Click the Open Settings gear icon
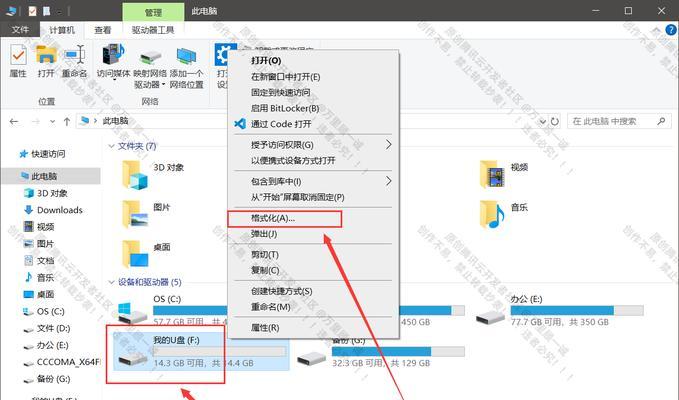Image resolution: width=679 pixels, height=400 pixels. click(x=223, y=55)
